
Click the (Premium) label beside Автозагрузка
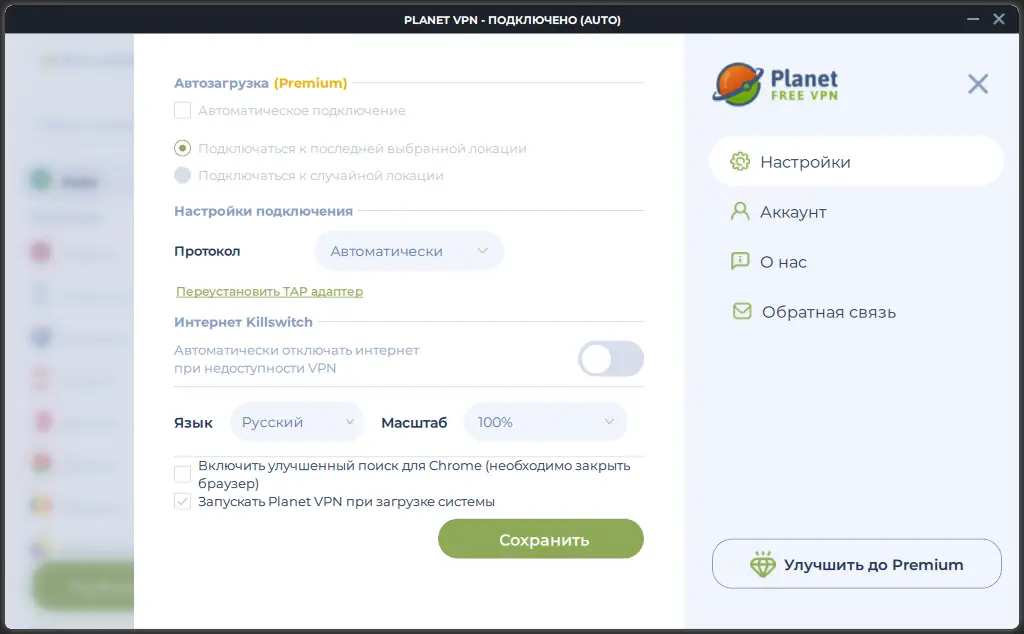click(310, 83)
